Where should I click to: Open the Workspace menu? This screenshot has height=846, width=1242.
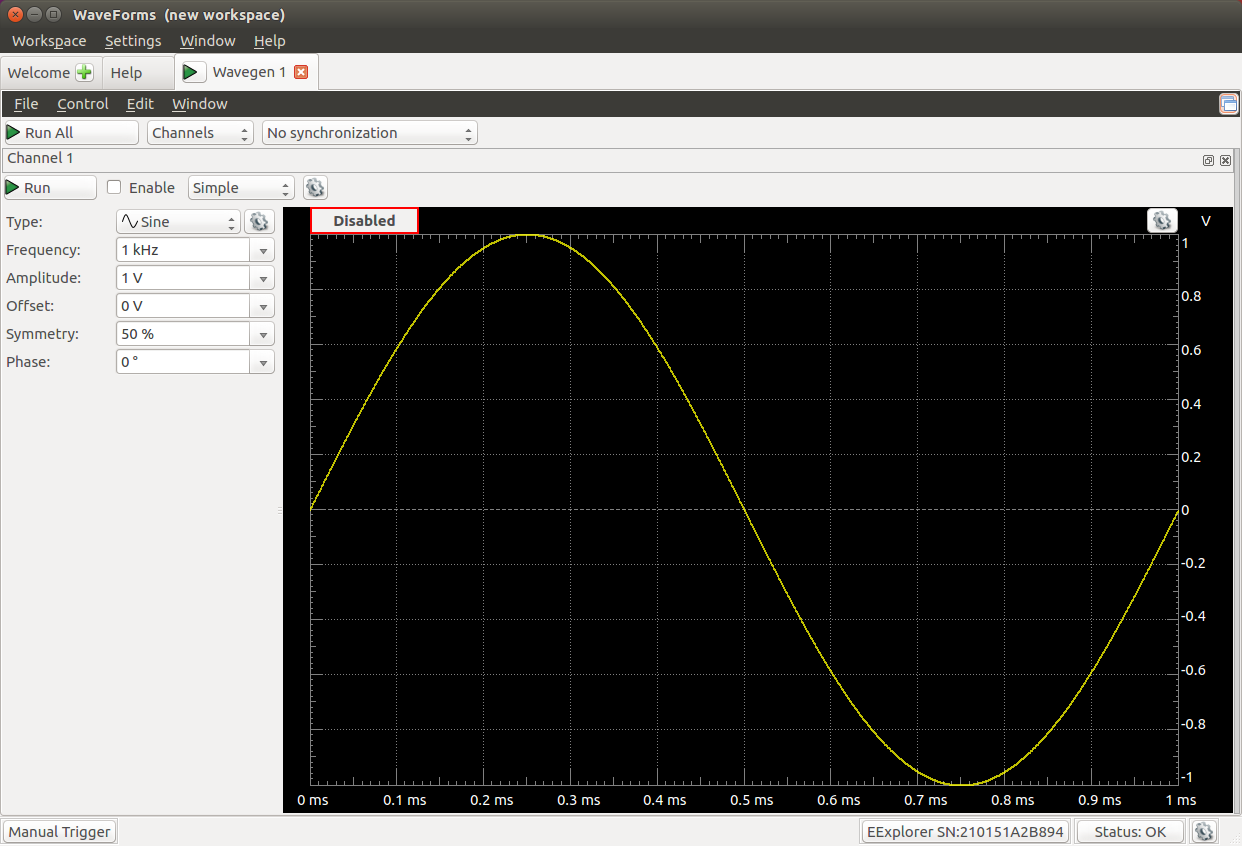pos(49,41)
